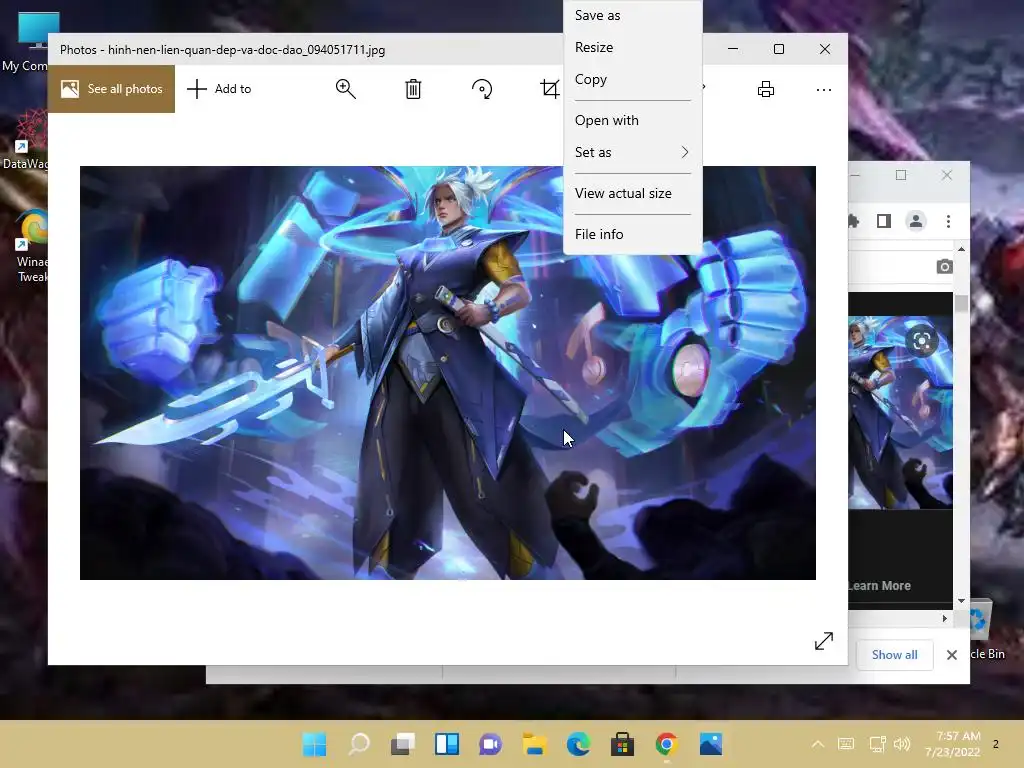
Task: Open File Explorer from taskbar
Action: (534, 744)
